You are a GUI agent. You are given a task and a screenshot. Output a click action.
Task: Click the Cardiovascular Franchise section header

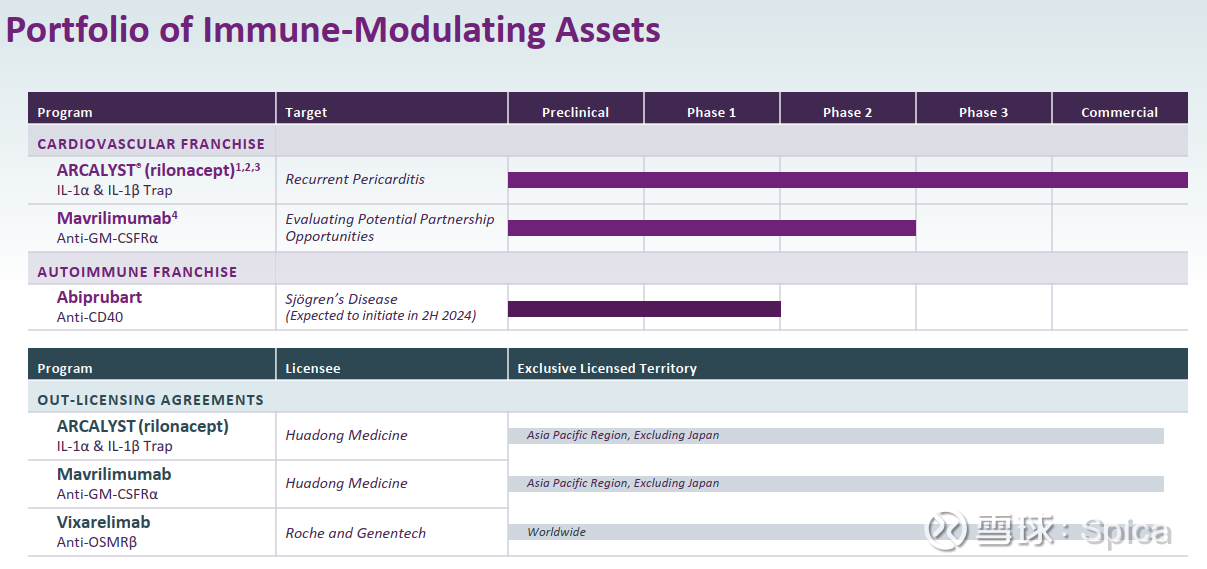coord(151,144)
